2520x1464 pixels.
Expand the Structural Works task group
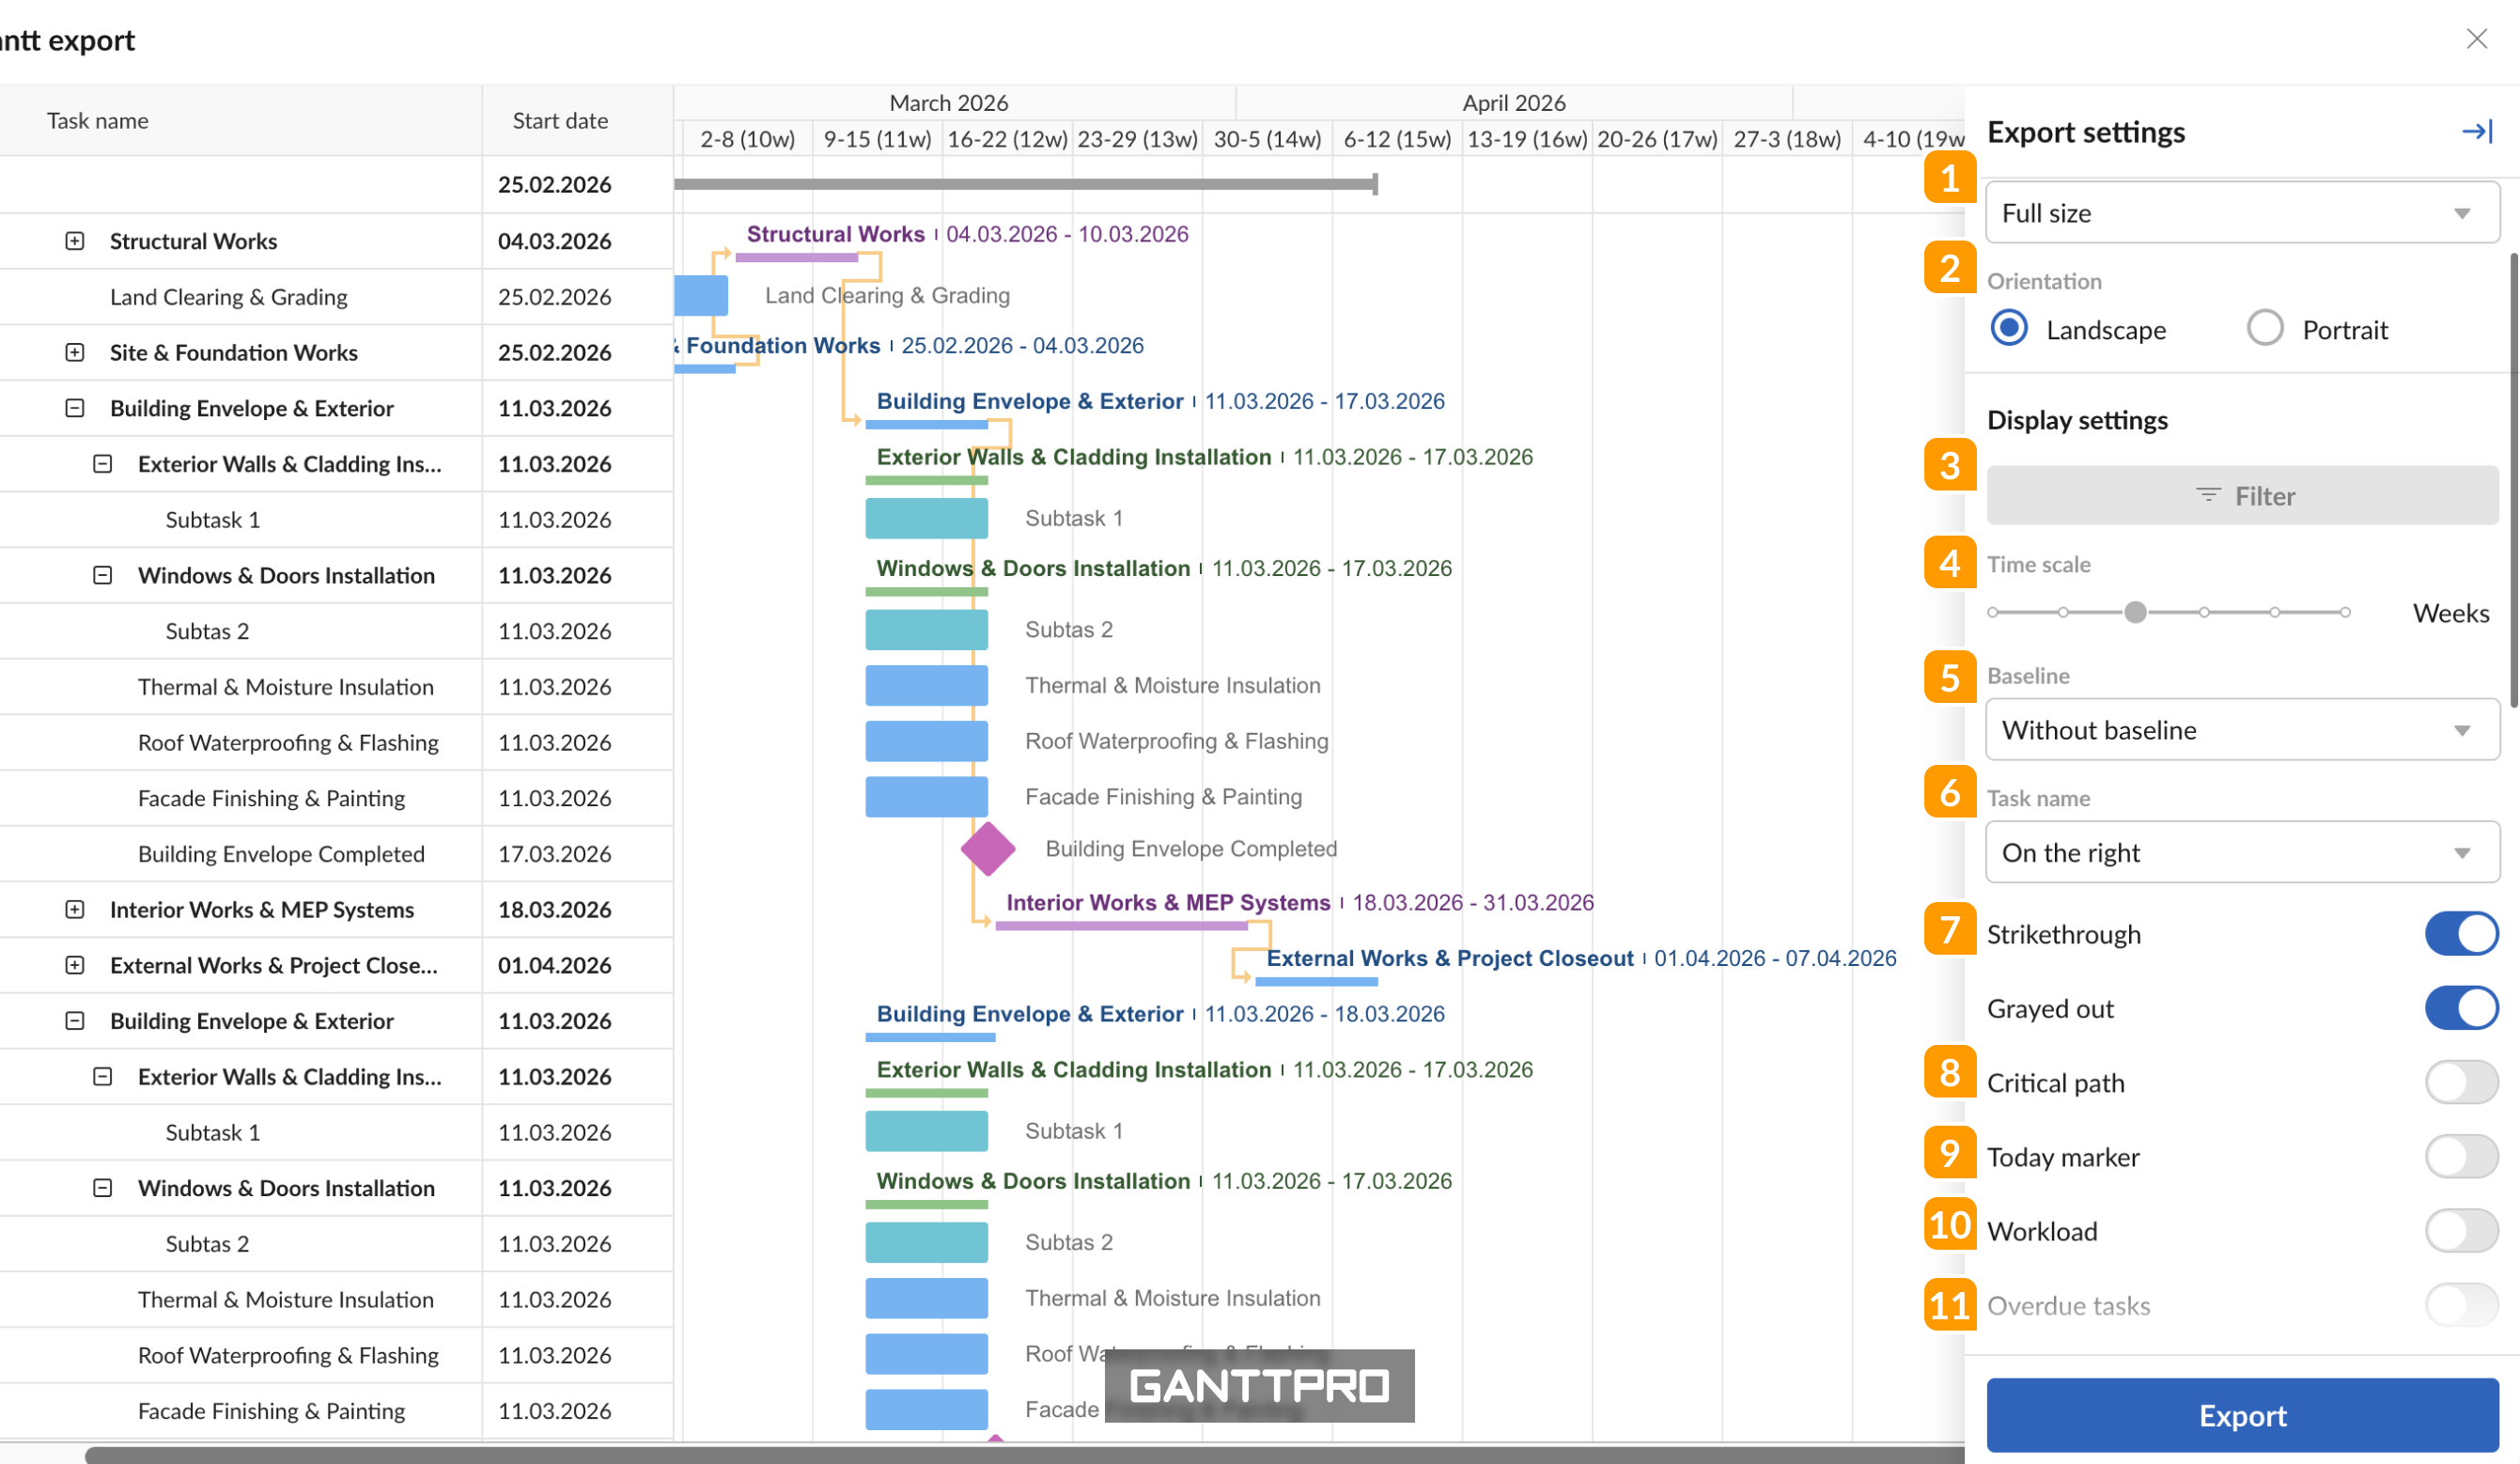click(x=75, y=240)
